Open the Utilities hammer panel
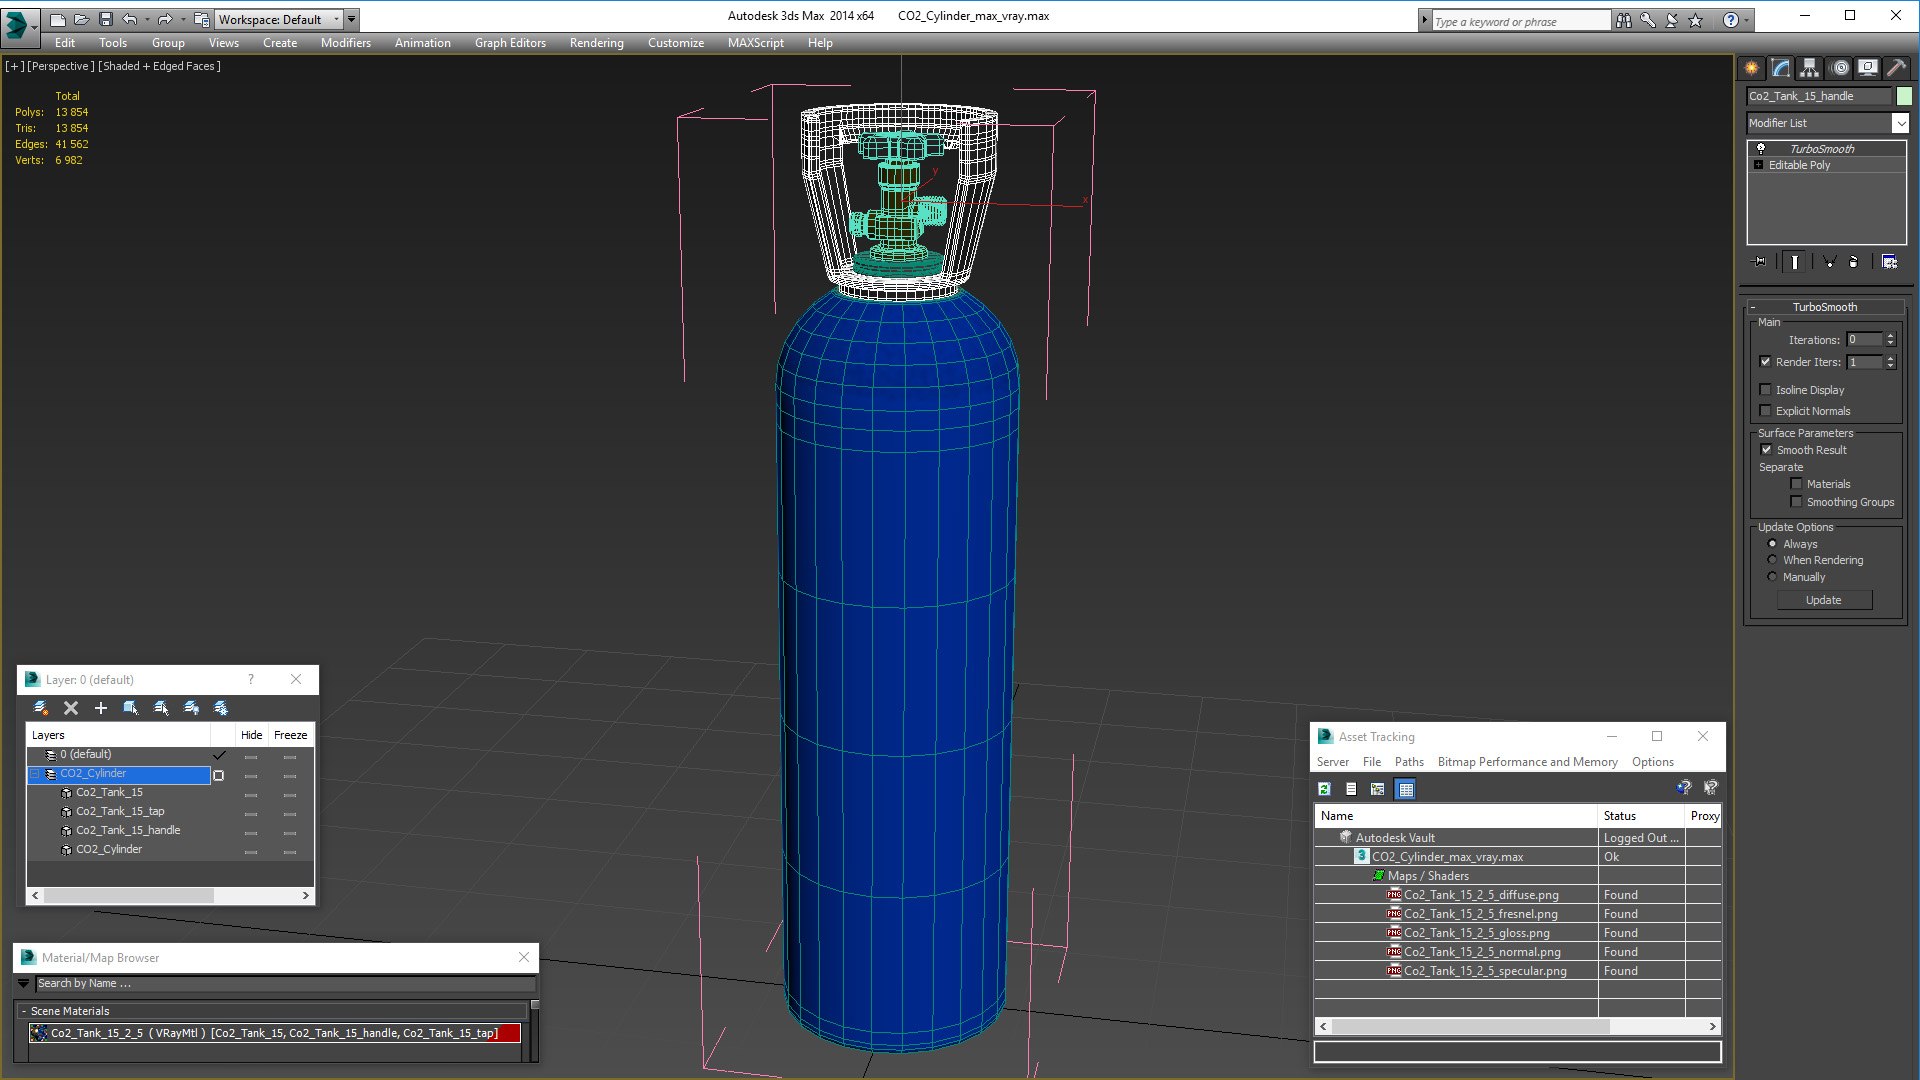The height and width of the screenshot is (1080, 1920). 1896,68
